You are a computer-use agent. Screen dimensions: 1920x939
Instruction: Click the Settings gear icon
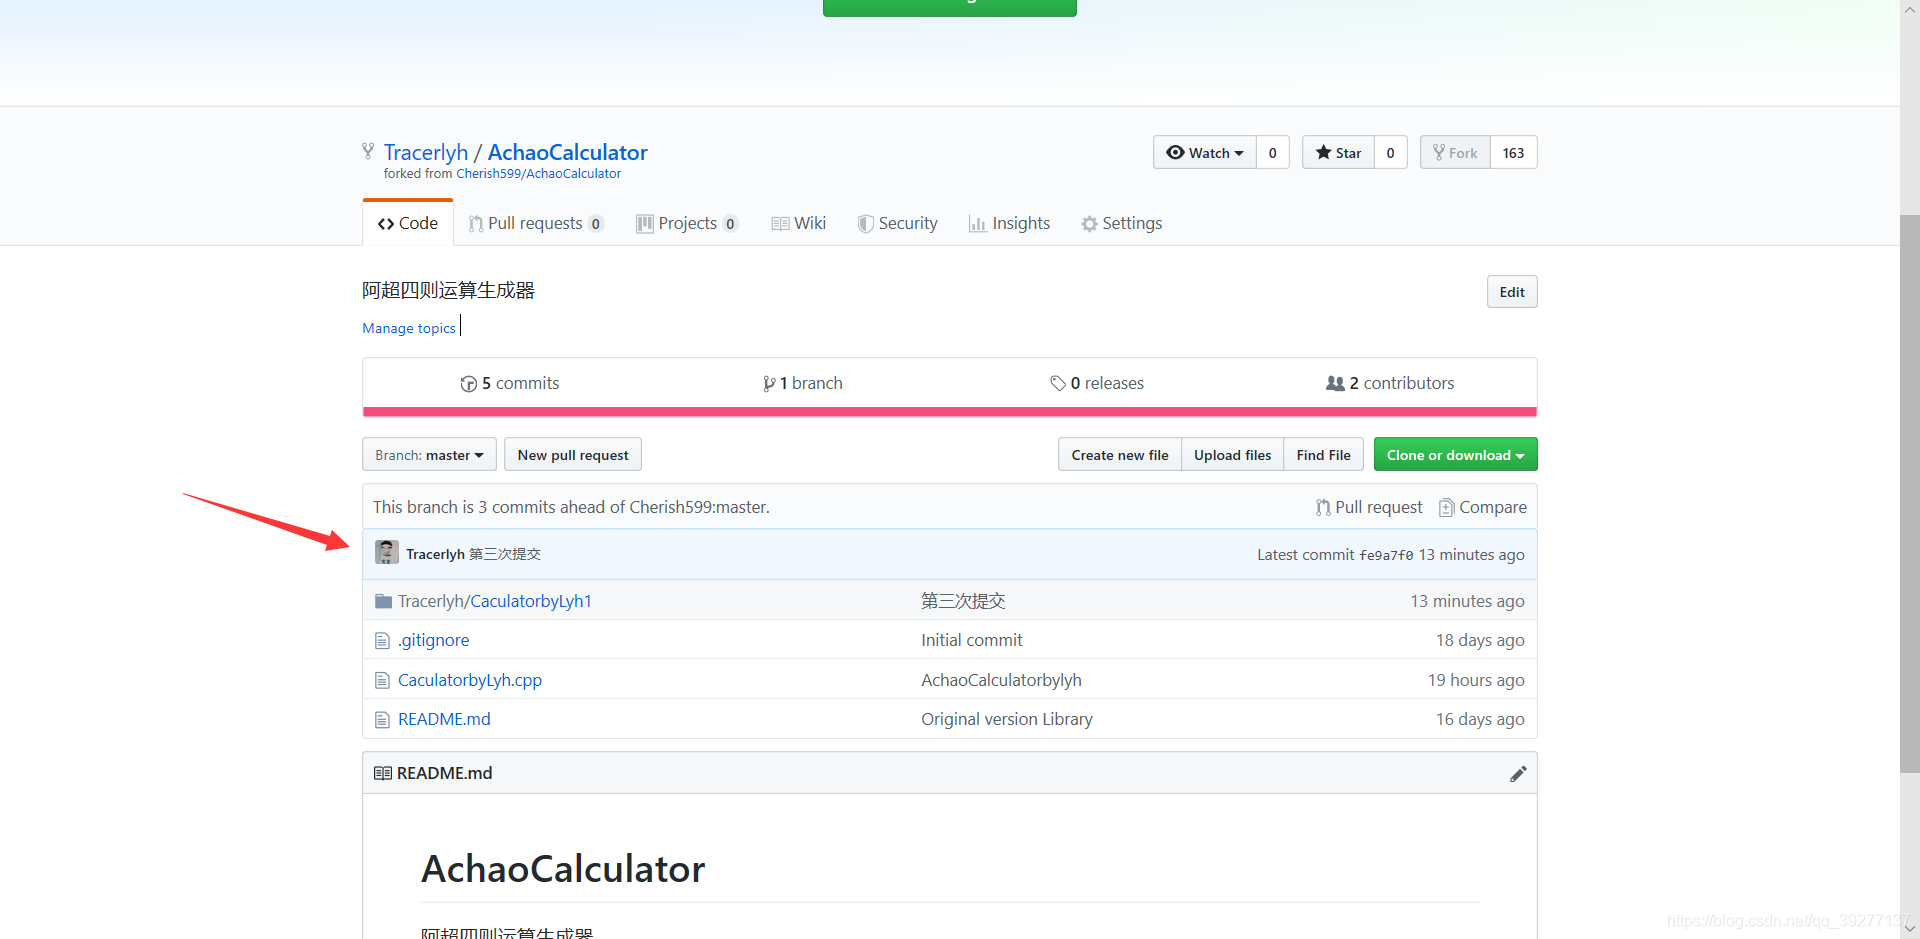(x=1089, y=224)
